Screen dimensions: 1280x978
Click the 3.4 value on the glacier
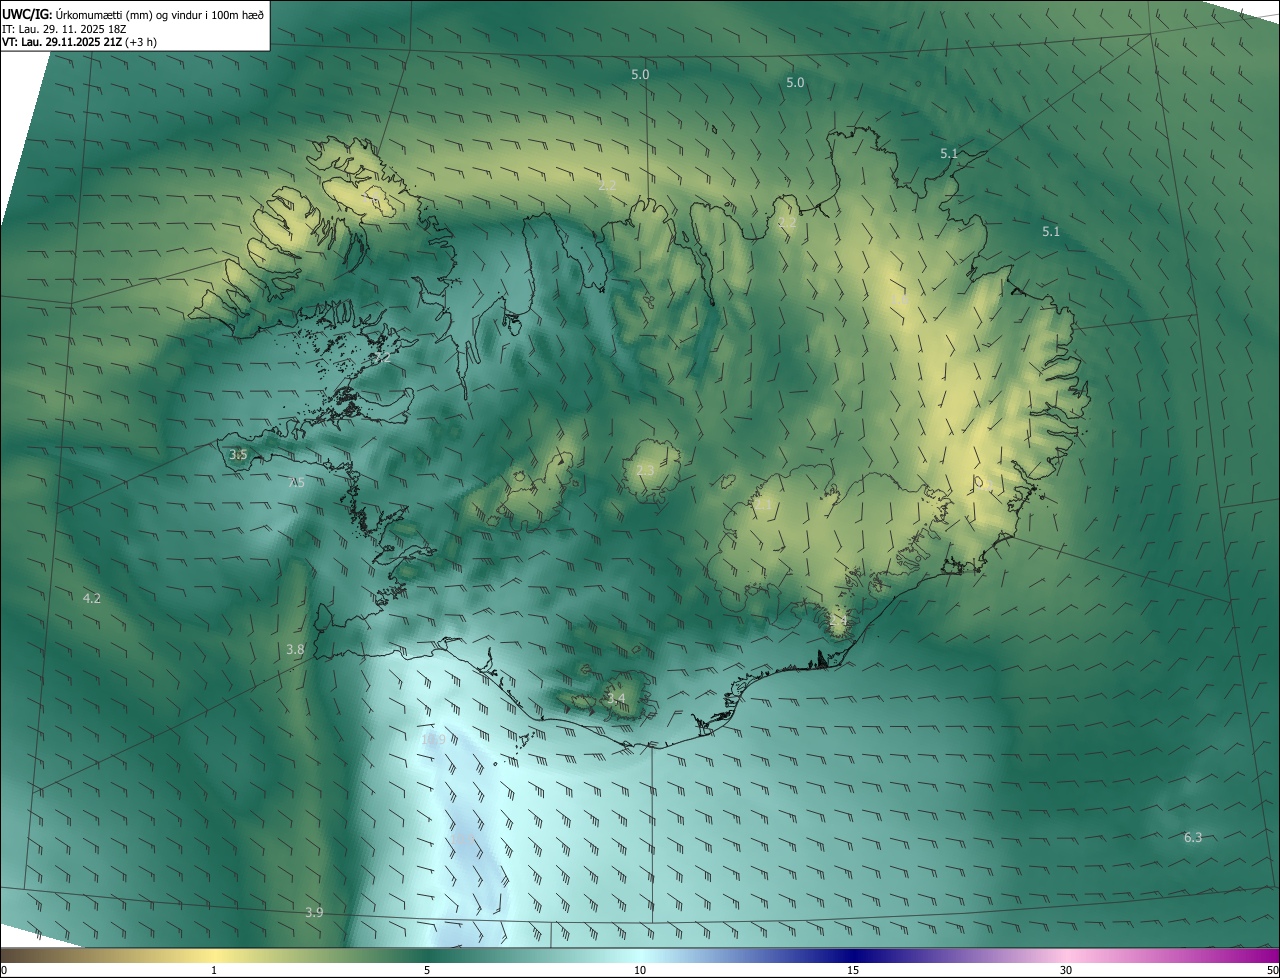click(616, 698)
